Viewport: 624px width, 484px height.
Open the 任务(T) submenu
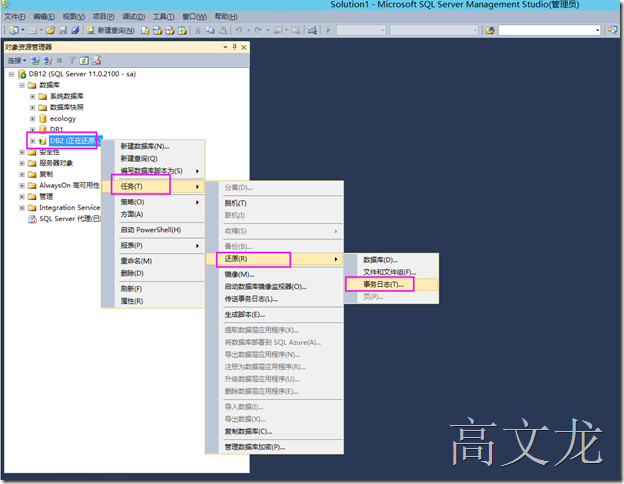pyautogui.click(x=153, y=186)
